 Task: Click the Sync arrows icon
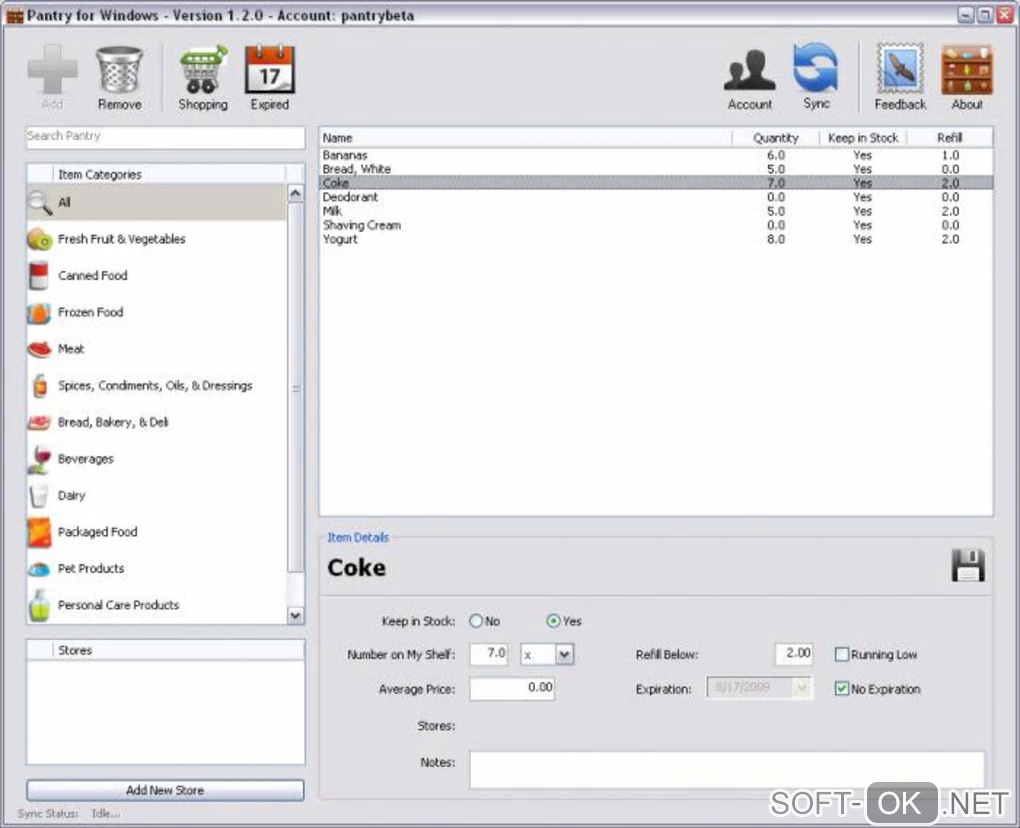[x=816, y=68]
